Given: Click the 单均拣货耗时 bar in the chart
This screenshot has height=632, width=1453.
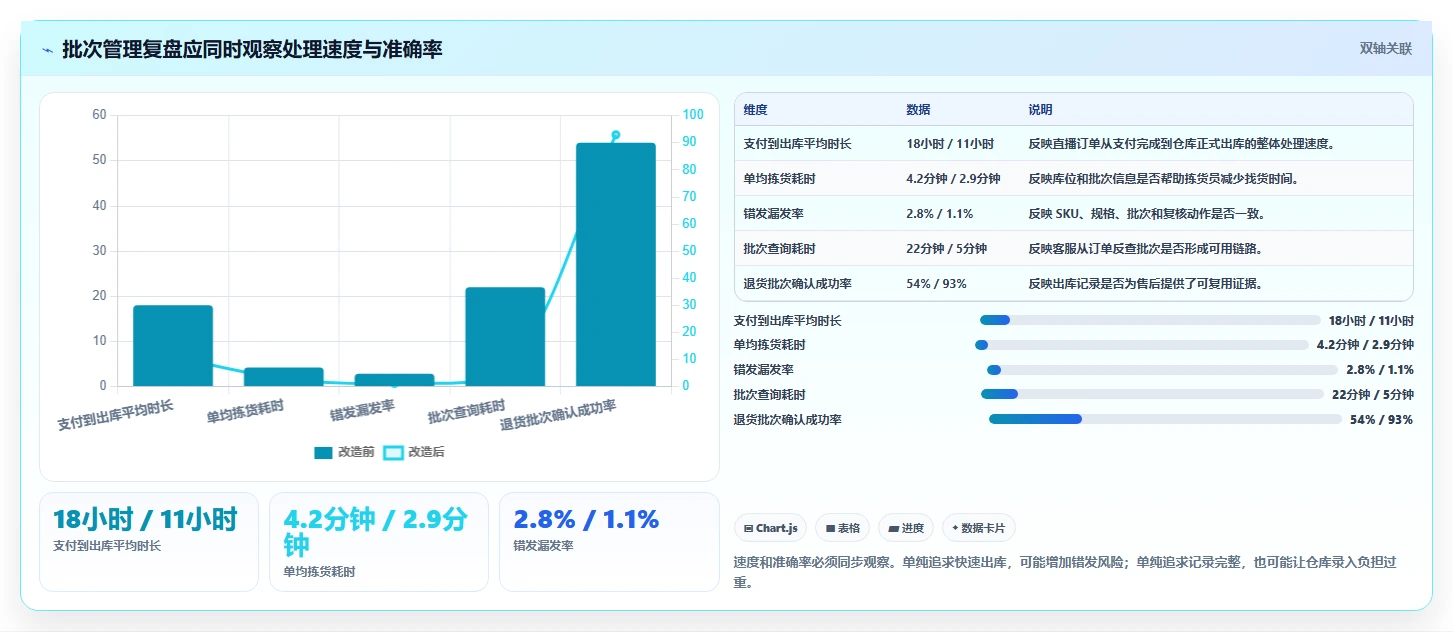Looking at the screenshot, I should [284, 377].
